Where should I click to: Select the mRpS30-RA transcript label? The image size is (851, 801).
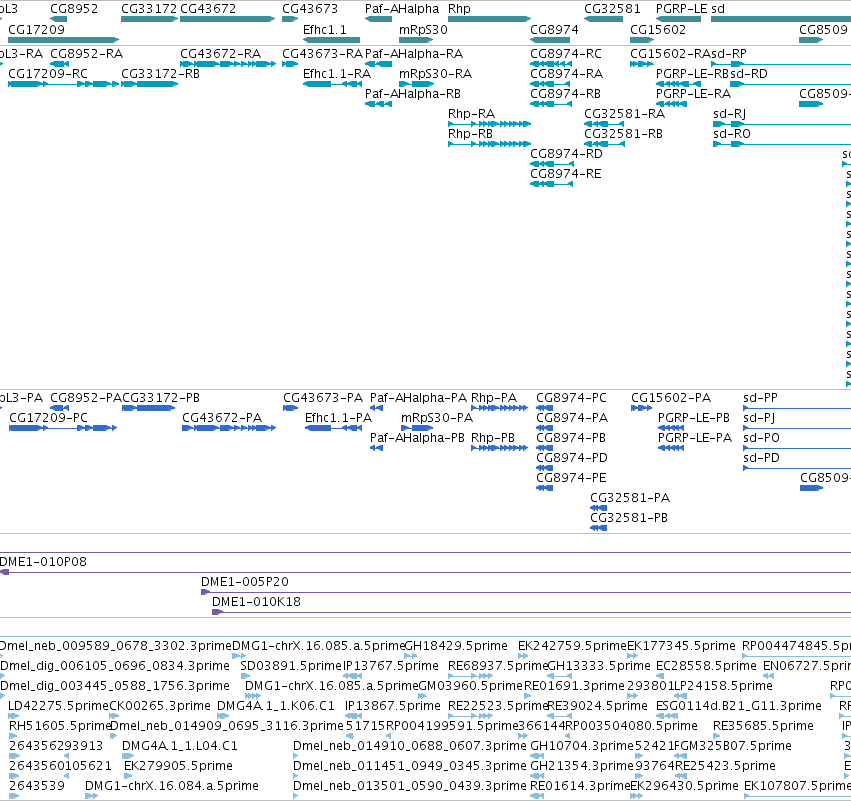[435, 74]
